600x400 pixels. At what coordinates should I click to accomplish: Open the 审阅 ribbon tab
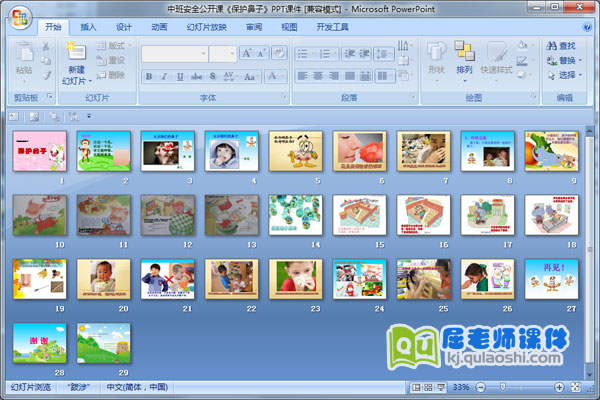254,27
